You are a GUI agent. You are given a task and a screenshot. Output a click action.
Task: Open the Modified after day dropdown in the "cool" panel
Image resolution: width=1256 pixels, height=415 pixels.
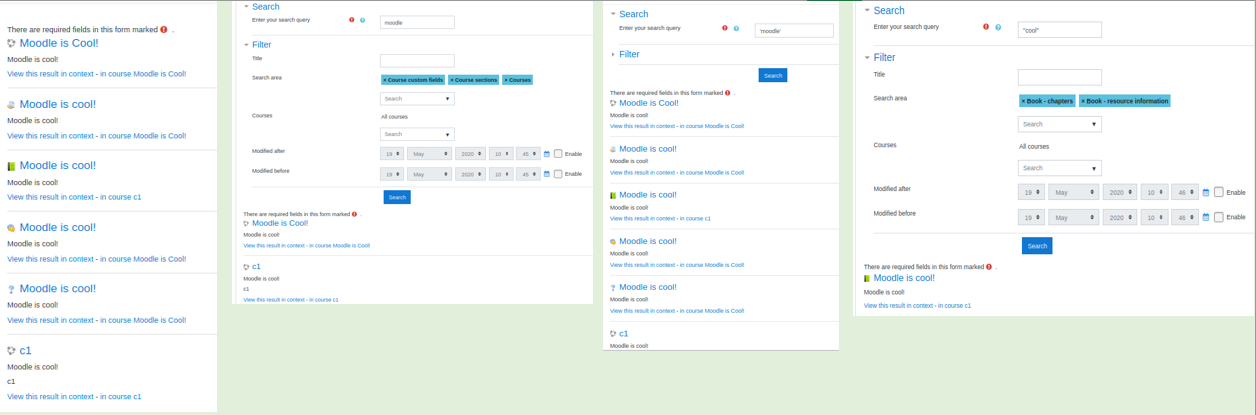[1031, 192]
